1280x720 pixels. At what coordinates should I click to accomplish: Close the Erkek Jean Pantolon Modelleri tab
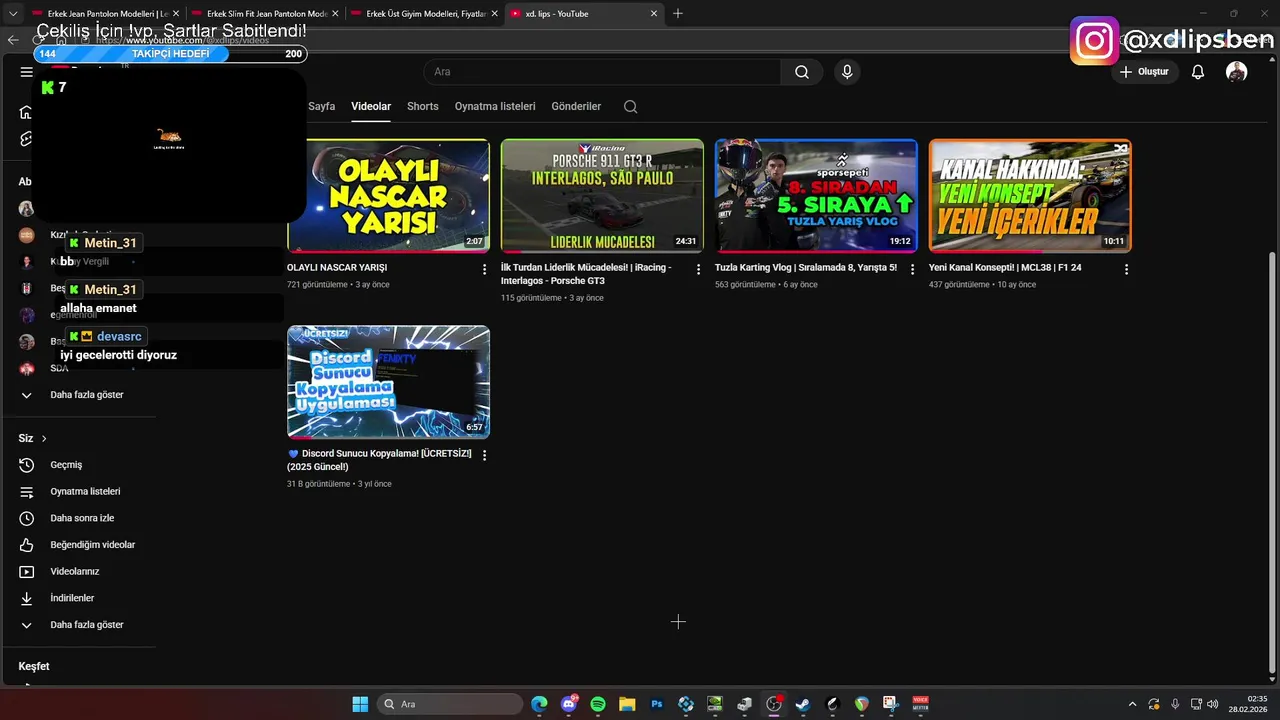pyautogui.click(x=176, y=14)
